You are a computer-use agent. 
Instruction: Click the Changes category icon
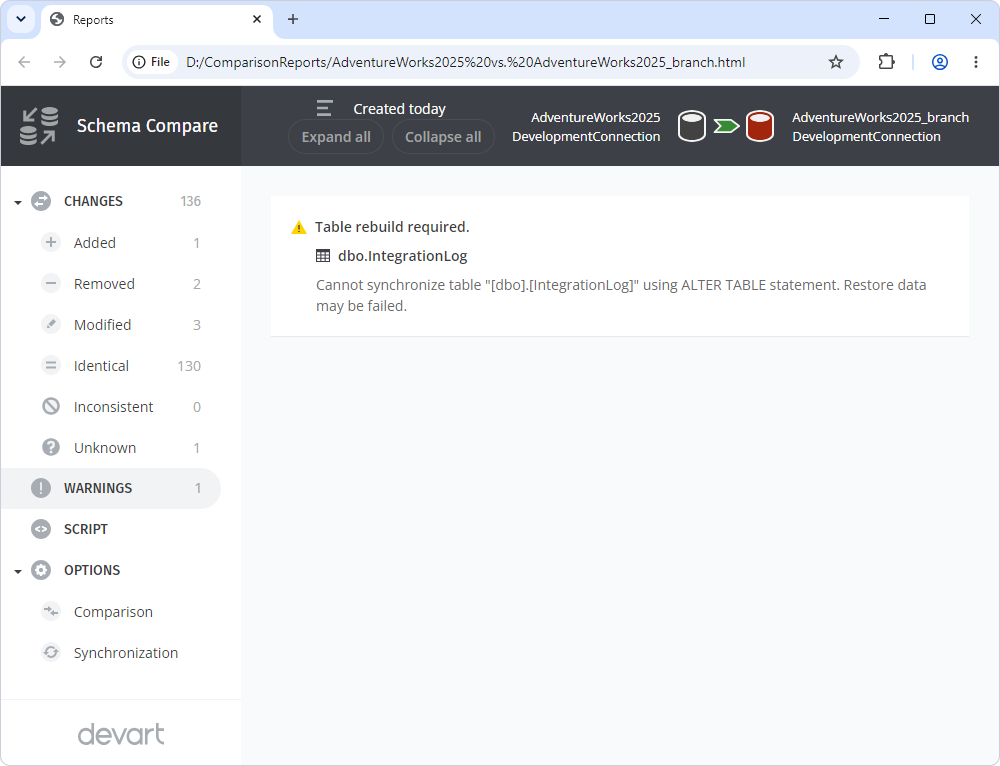pos(41,202)
